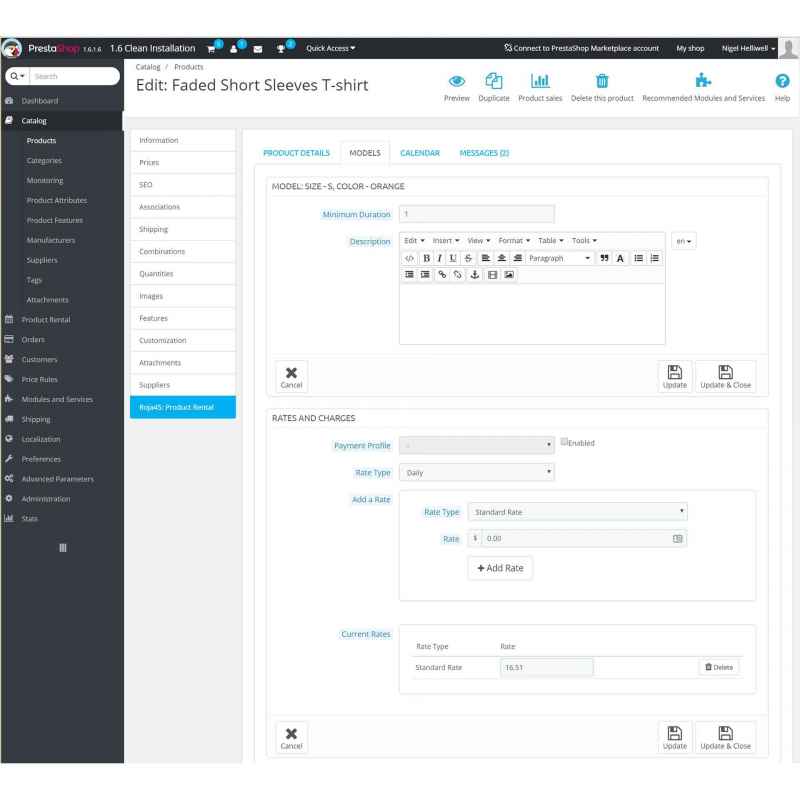Open the search type dropdown arrow

pyautogui.click(x=17, y=76)
